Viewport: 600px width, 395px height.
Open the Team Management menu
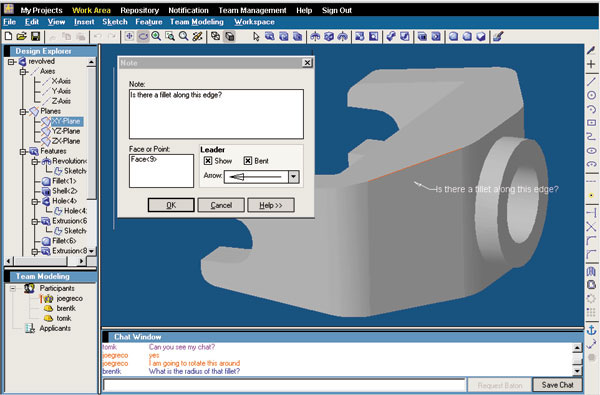(252, 10)
